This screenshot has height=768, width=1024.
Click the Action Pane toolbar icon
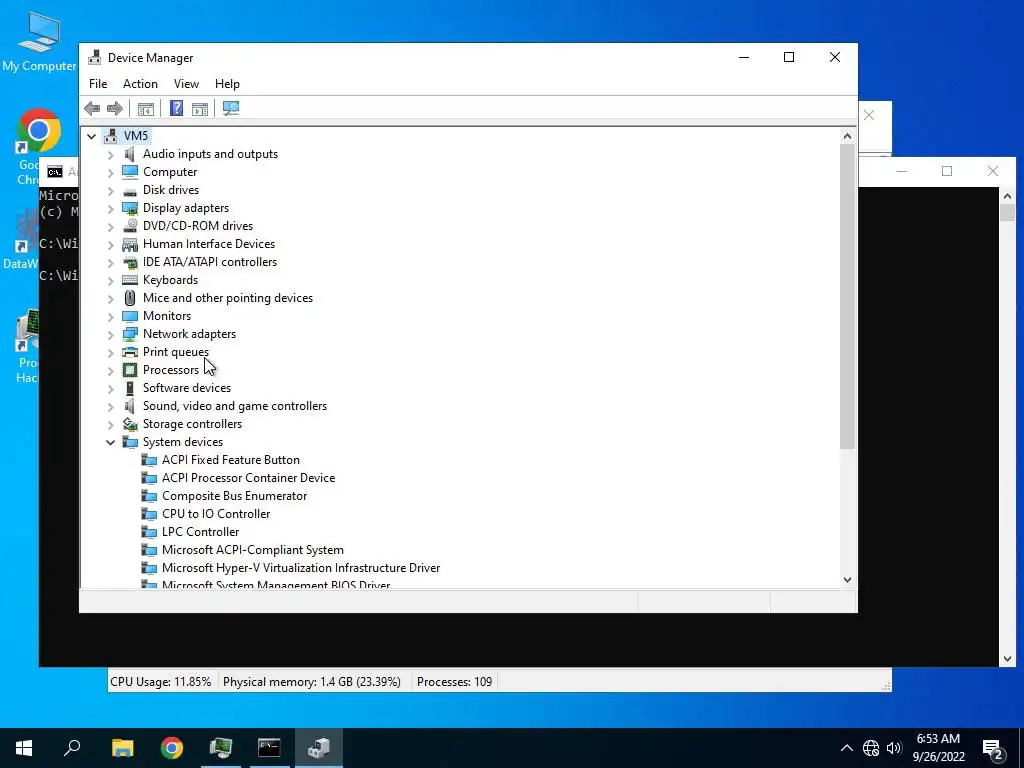coord(200,108)
